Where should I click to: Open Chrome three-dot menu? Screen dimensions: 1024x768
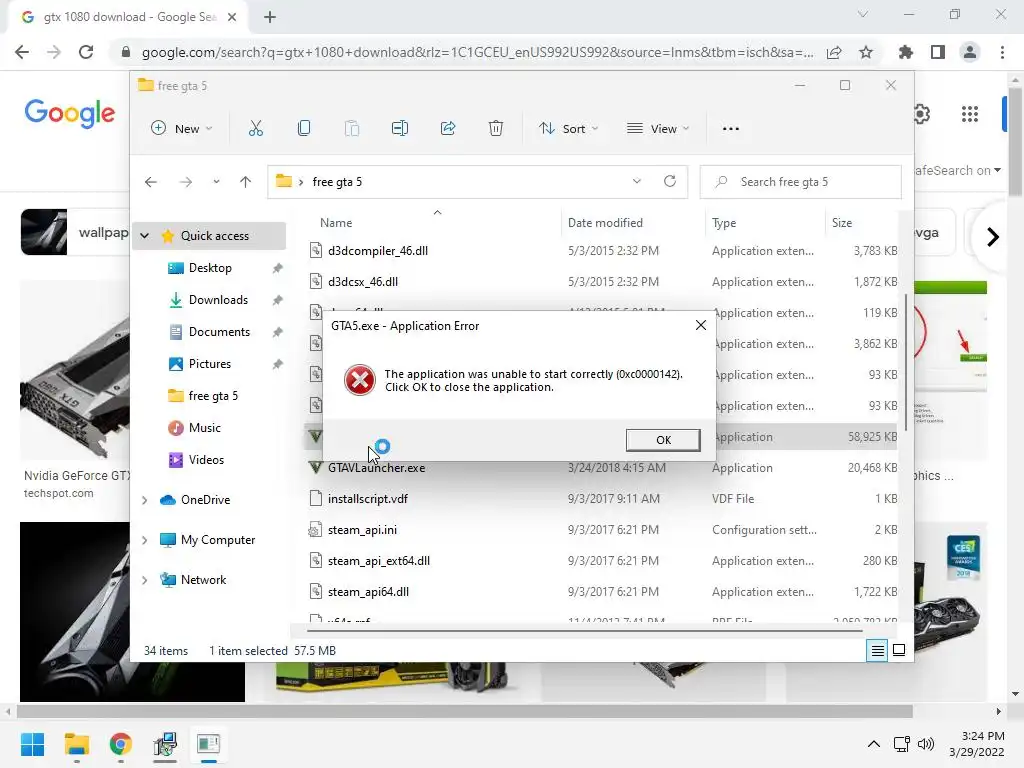[1002, 52]
